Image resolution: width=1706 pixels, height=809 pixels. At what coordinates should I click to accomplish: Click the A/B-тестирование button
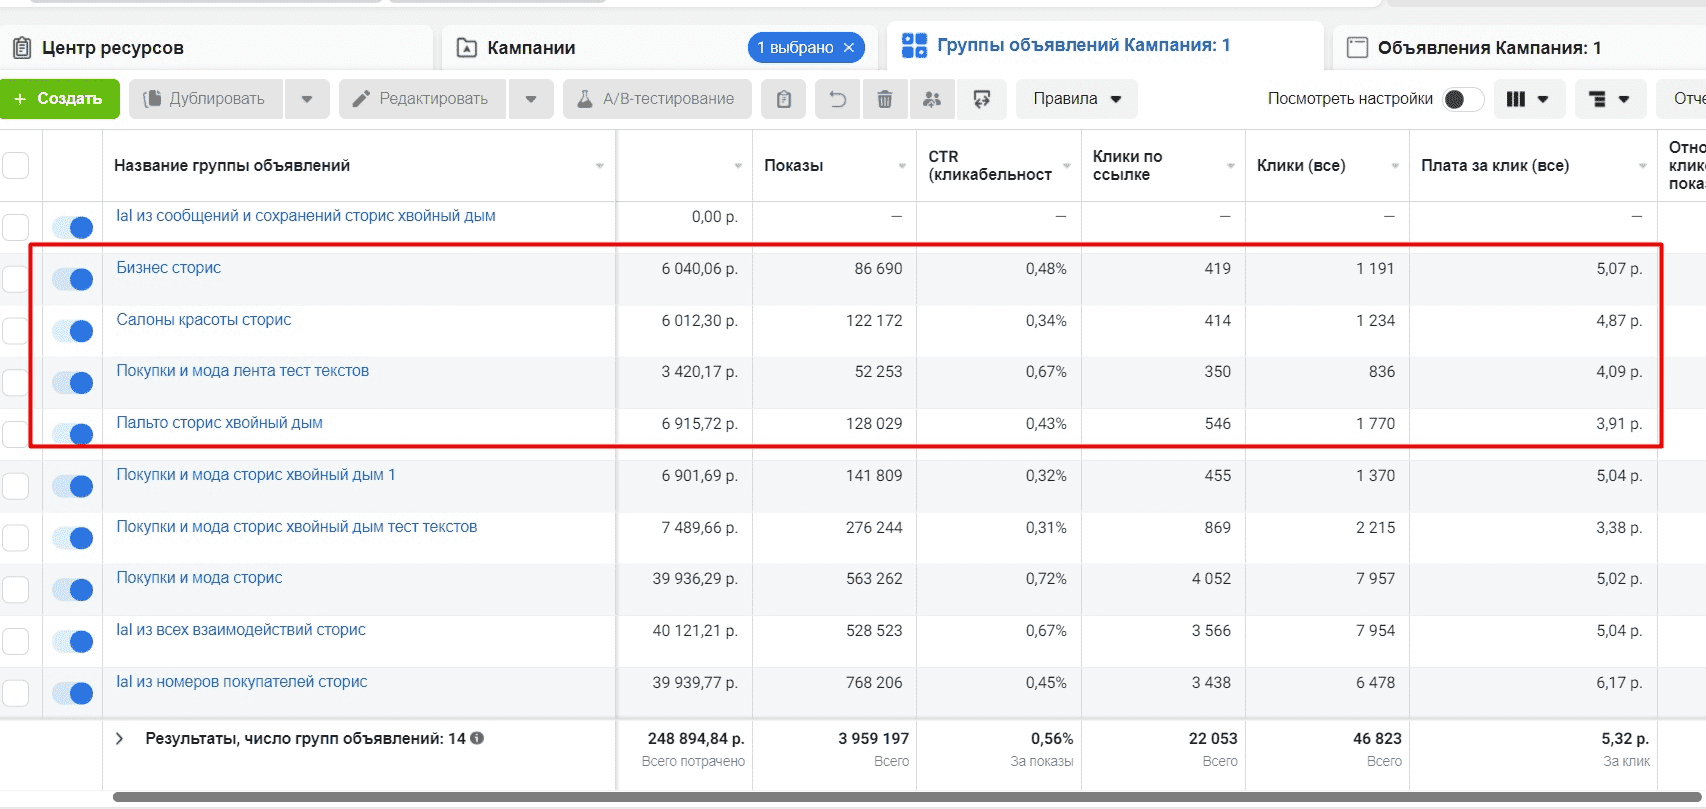(x=657, y=99)
